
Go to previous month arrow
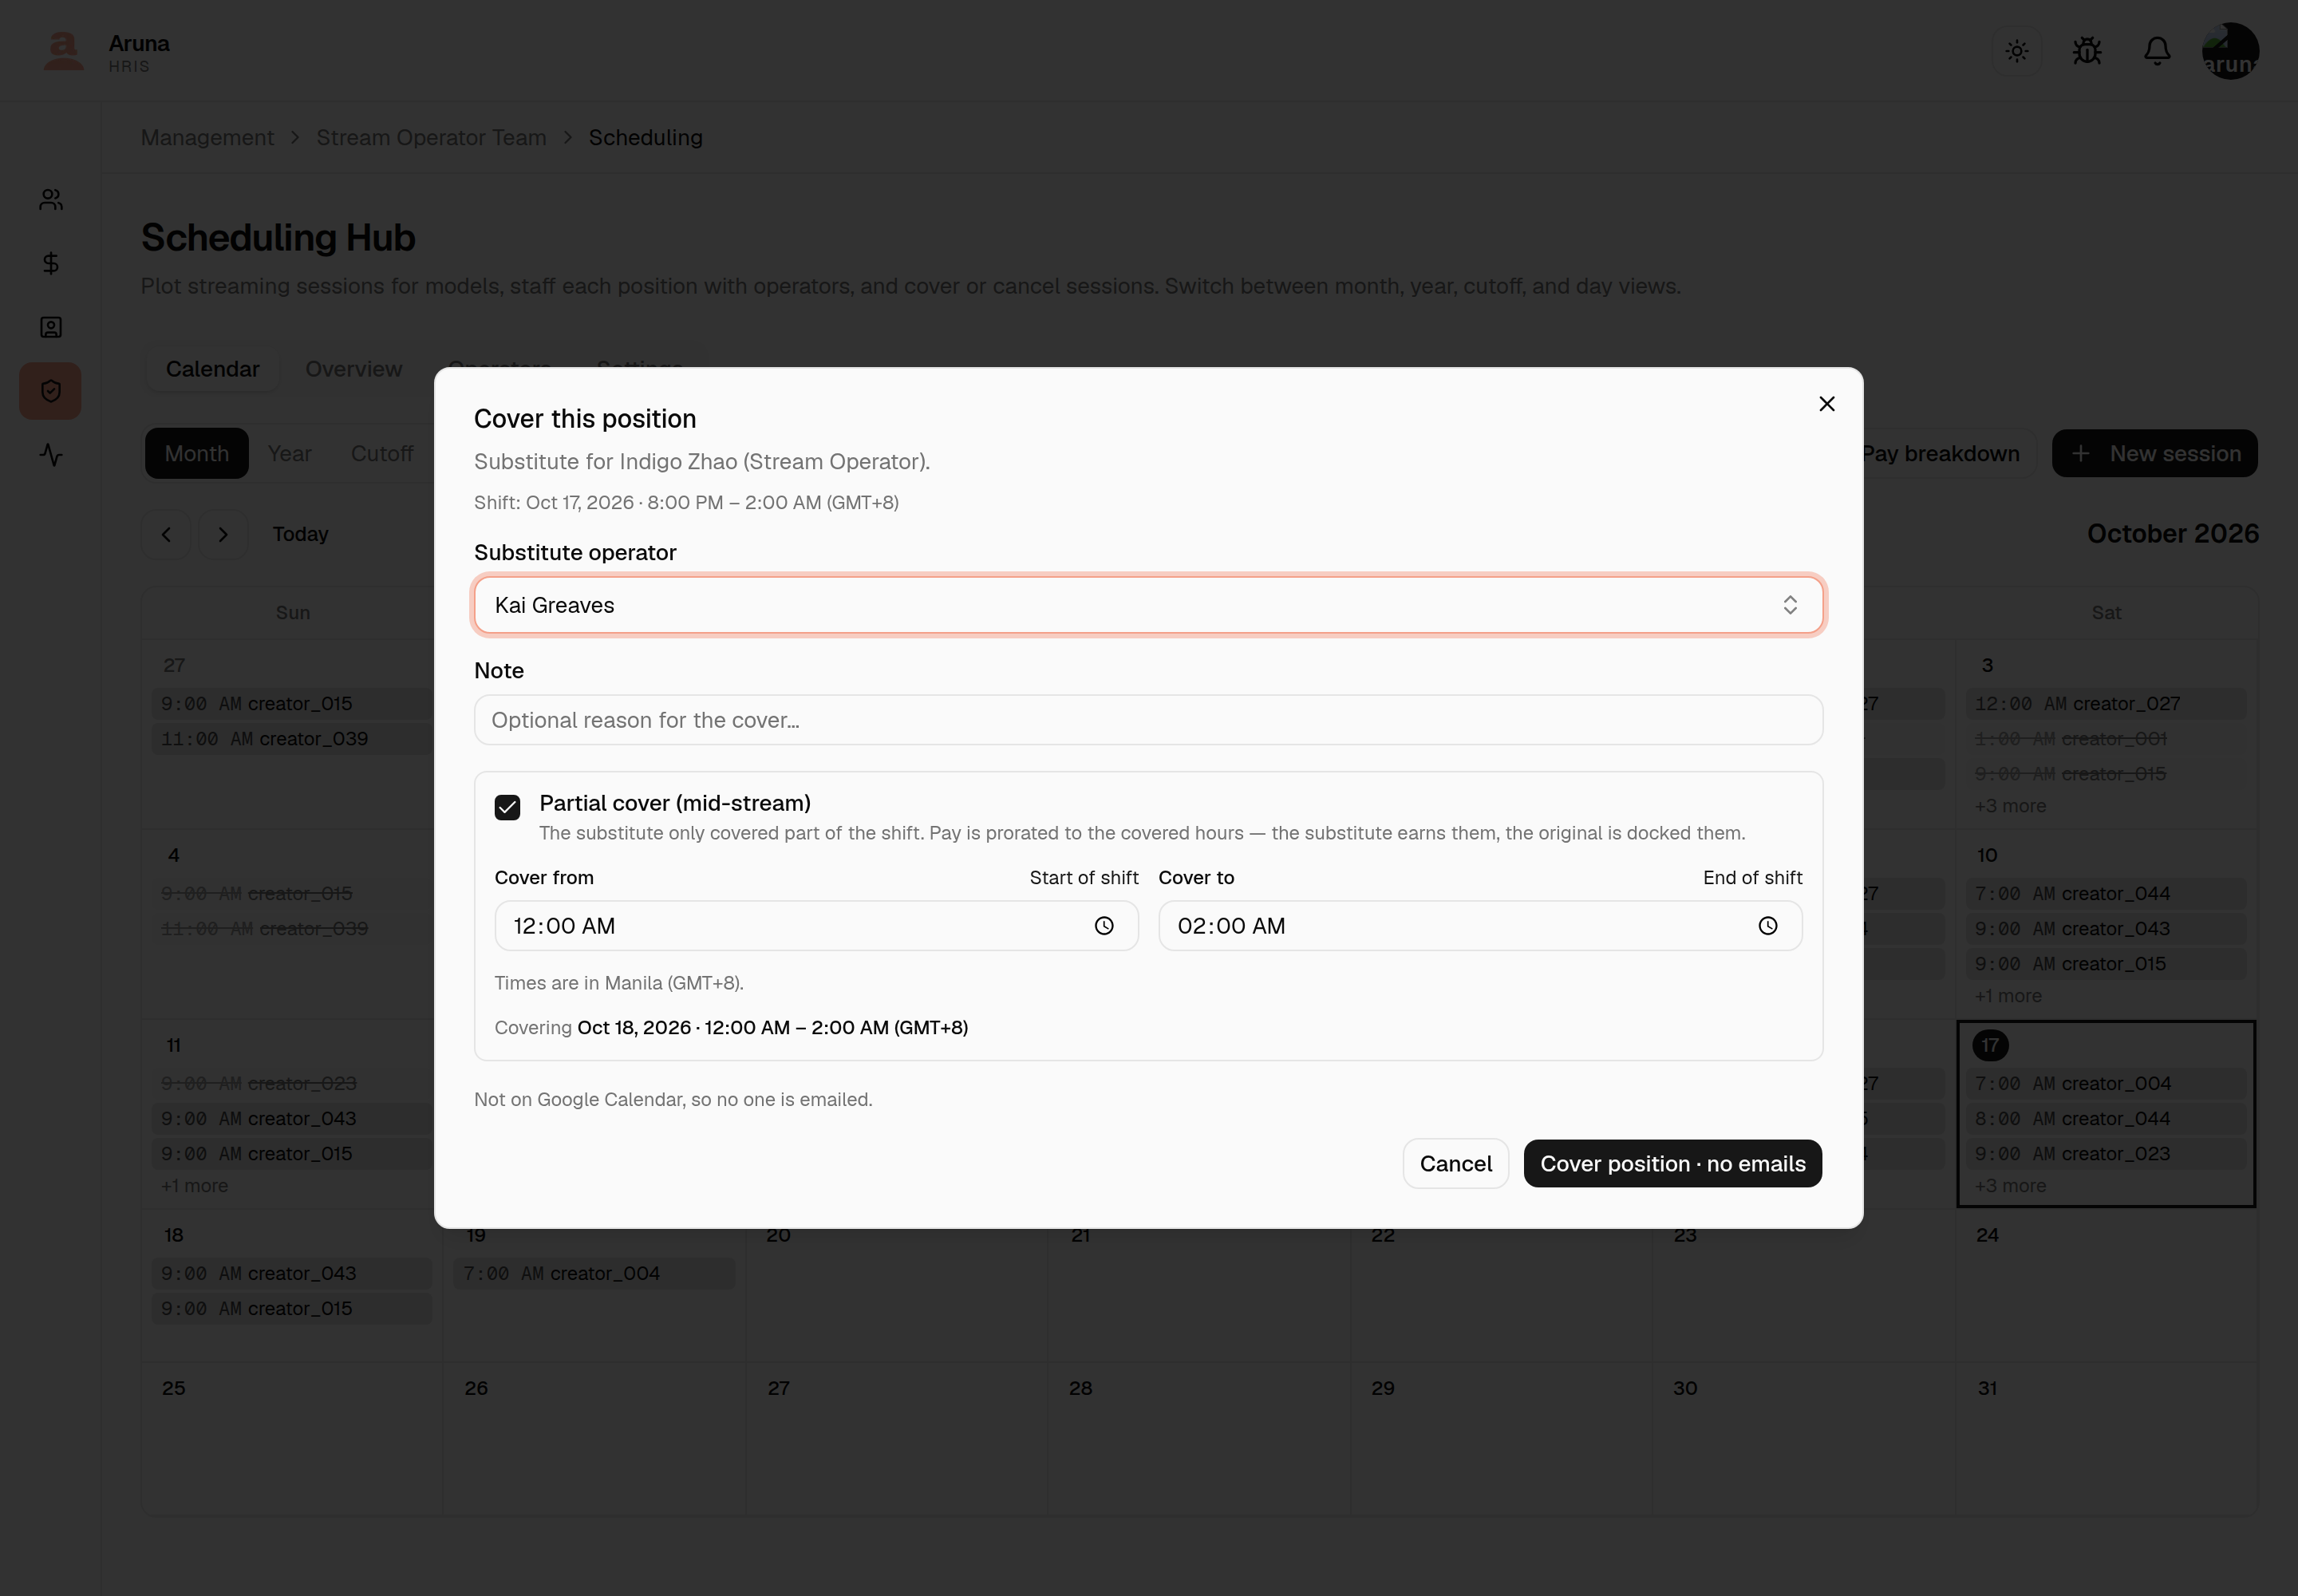tap(166, 534)
